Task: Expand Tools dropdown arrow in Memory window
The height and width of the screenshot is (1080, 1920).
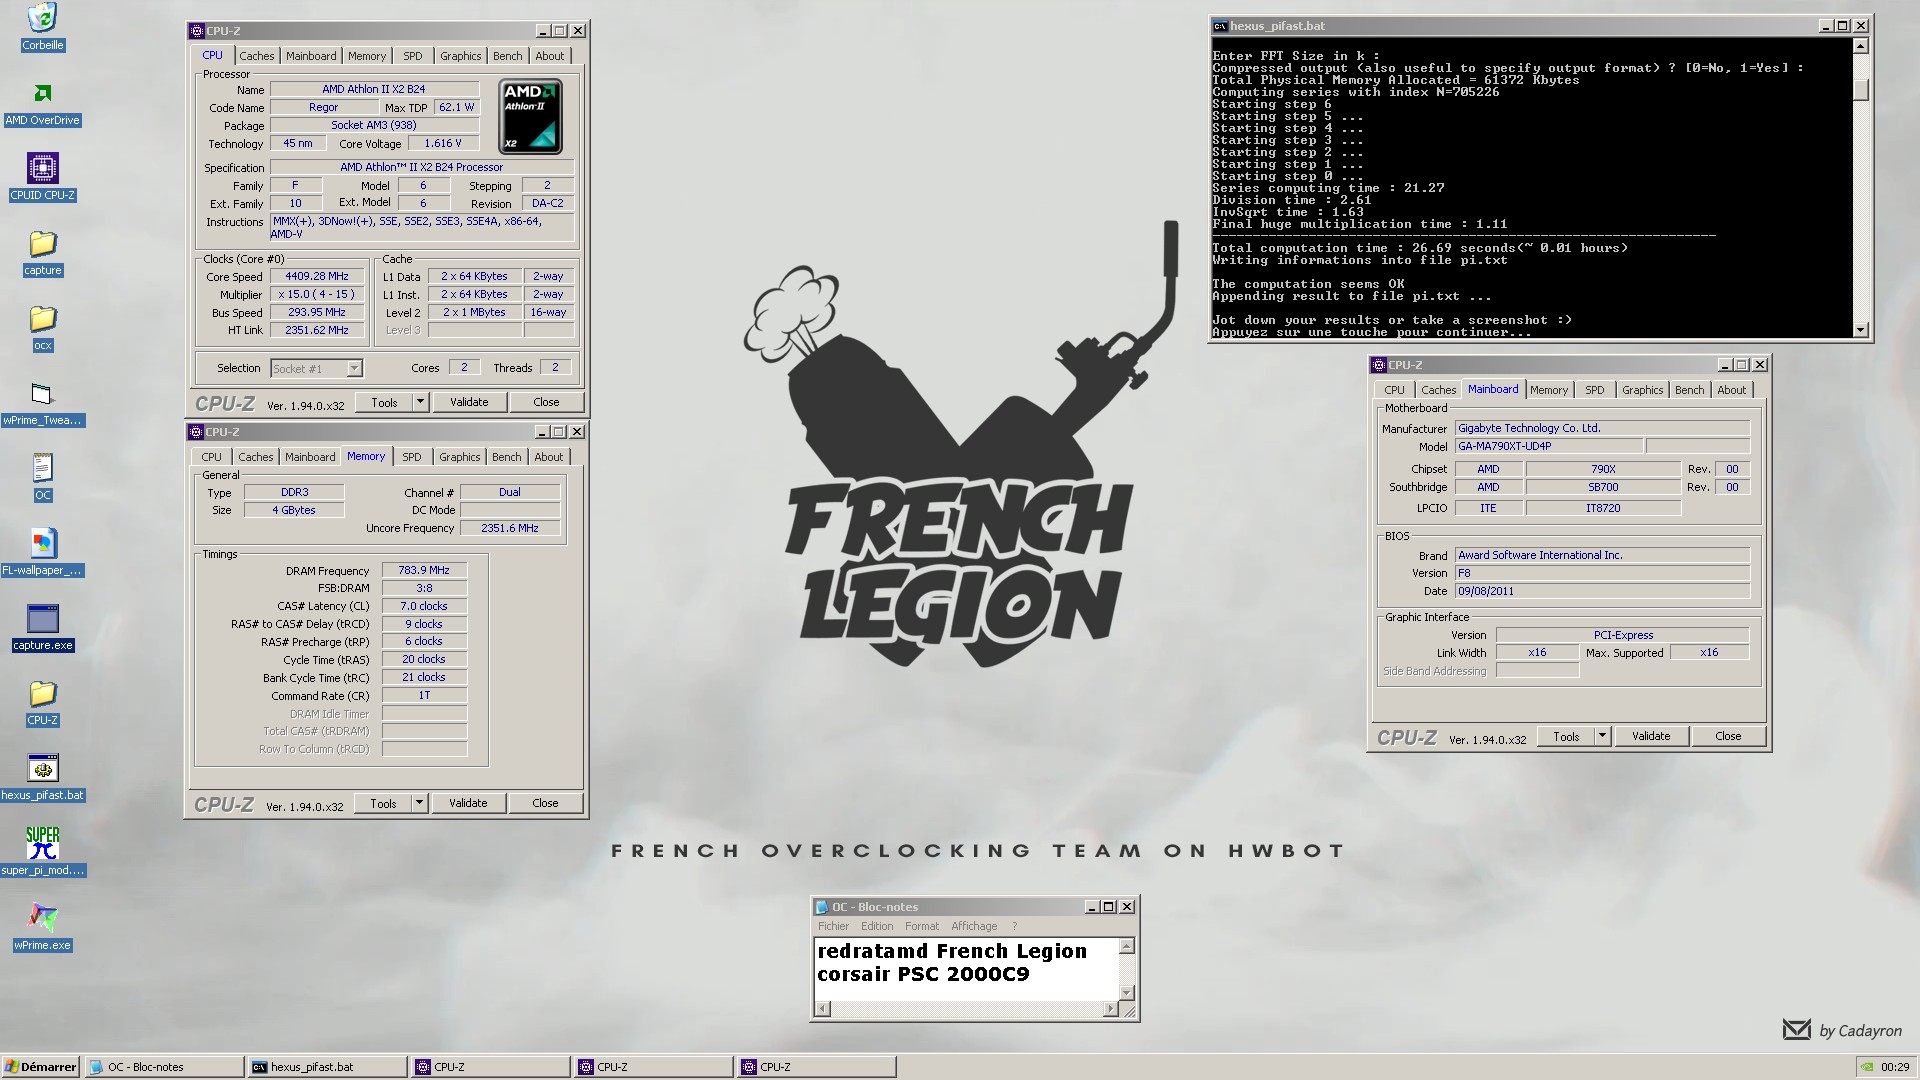Action: 419,803
